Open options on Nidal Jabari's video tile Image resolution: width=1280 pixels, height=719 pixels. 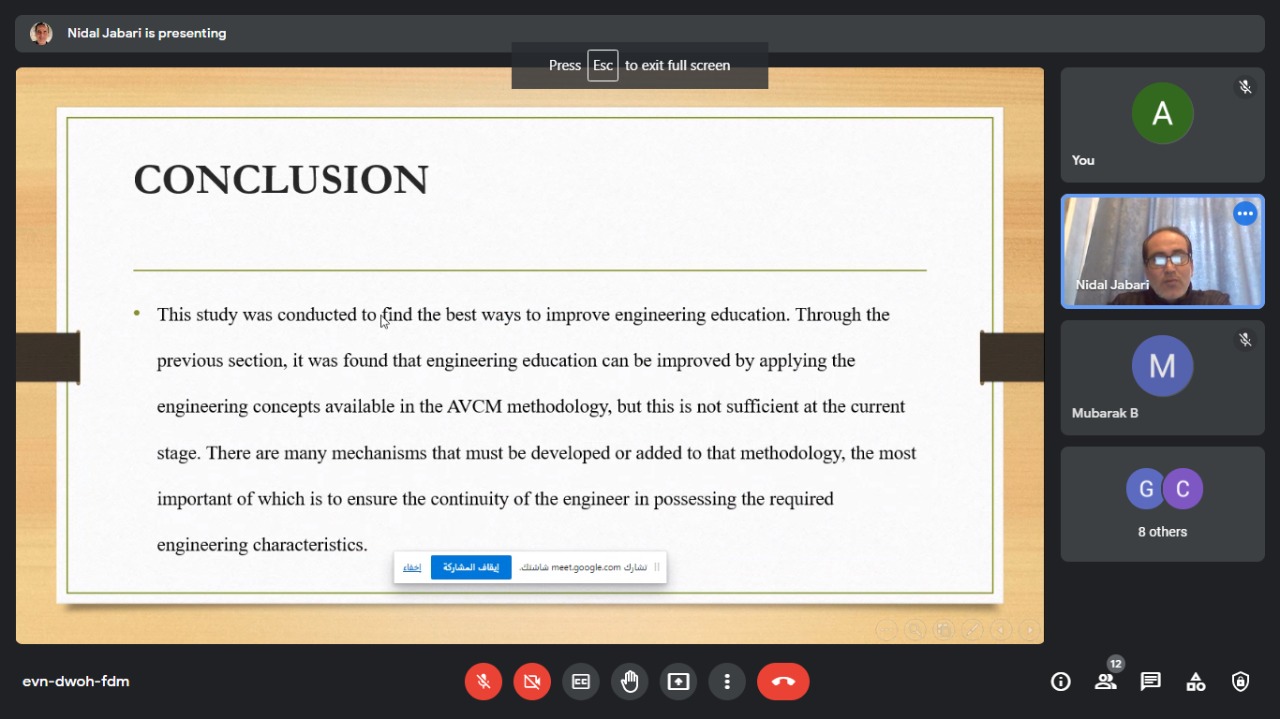[1245, 213]
